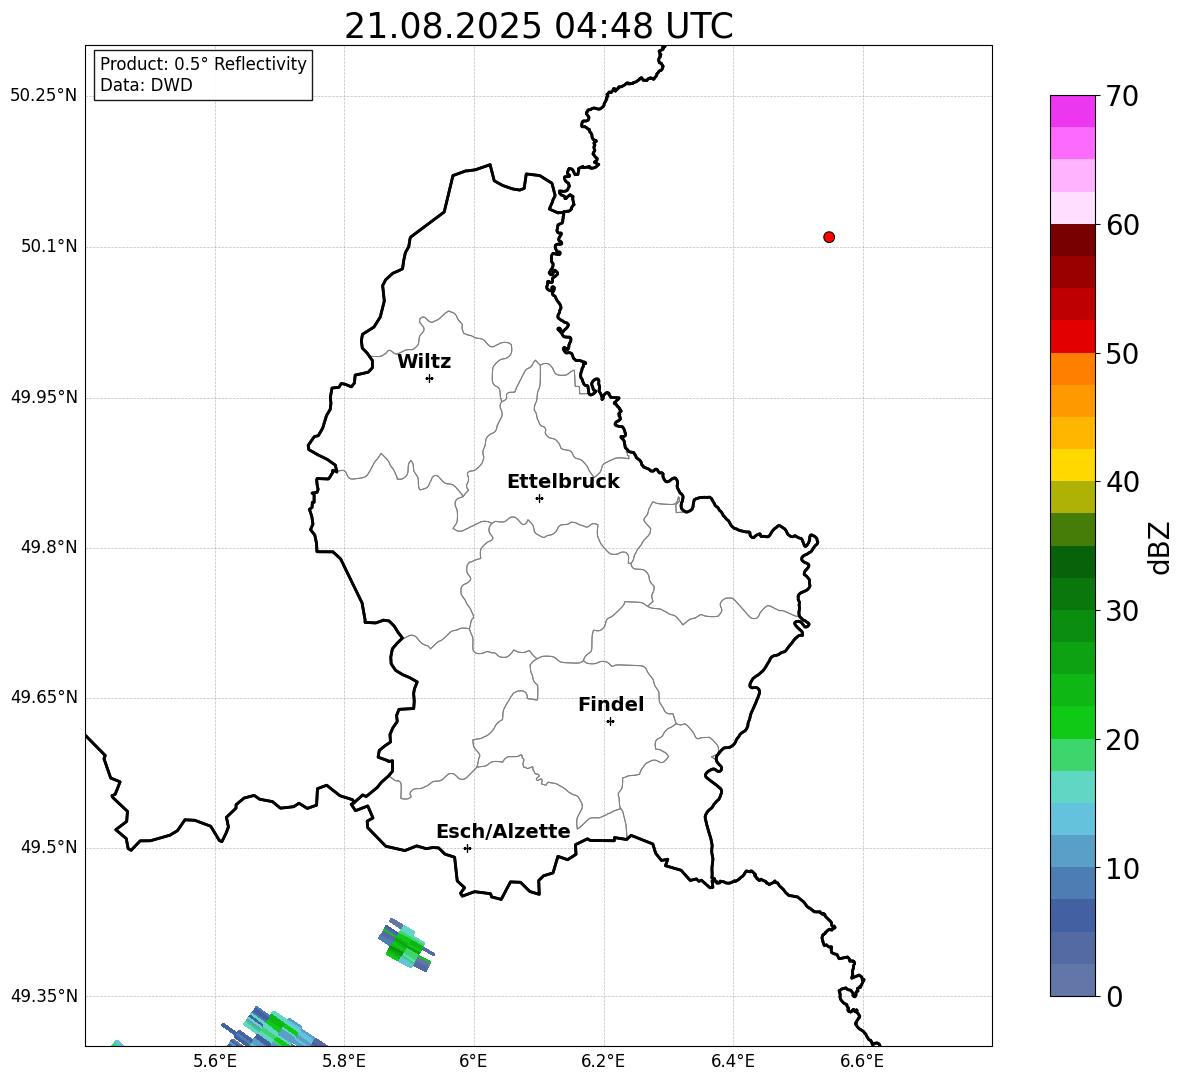Screen dimensions: 1184x1081
Task: Click the radar echo cluster near 5.7°E at map bottom
Action: click(273, 1027)
